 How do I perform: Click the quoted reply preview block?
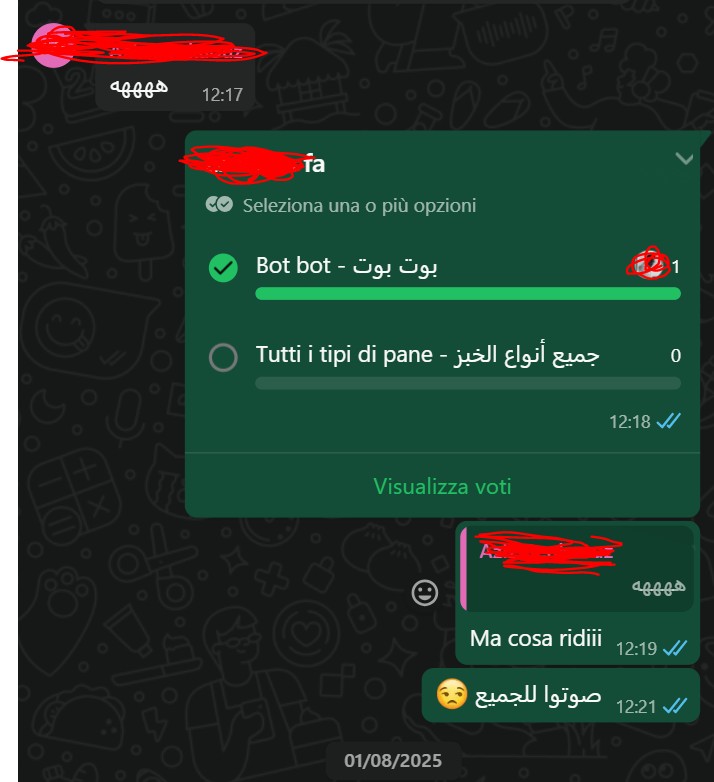pyautogui.click(x=577, y=569)
